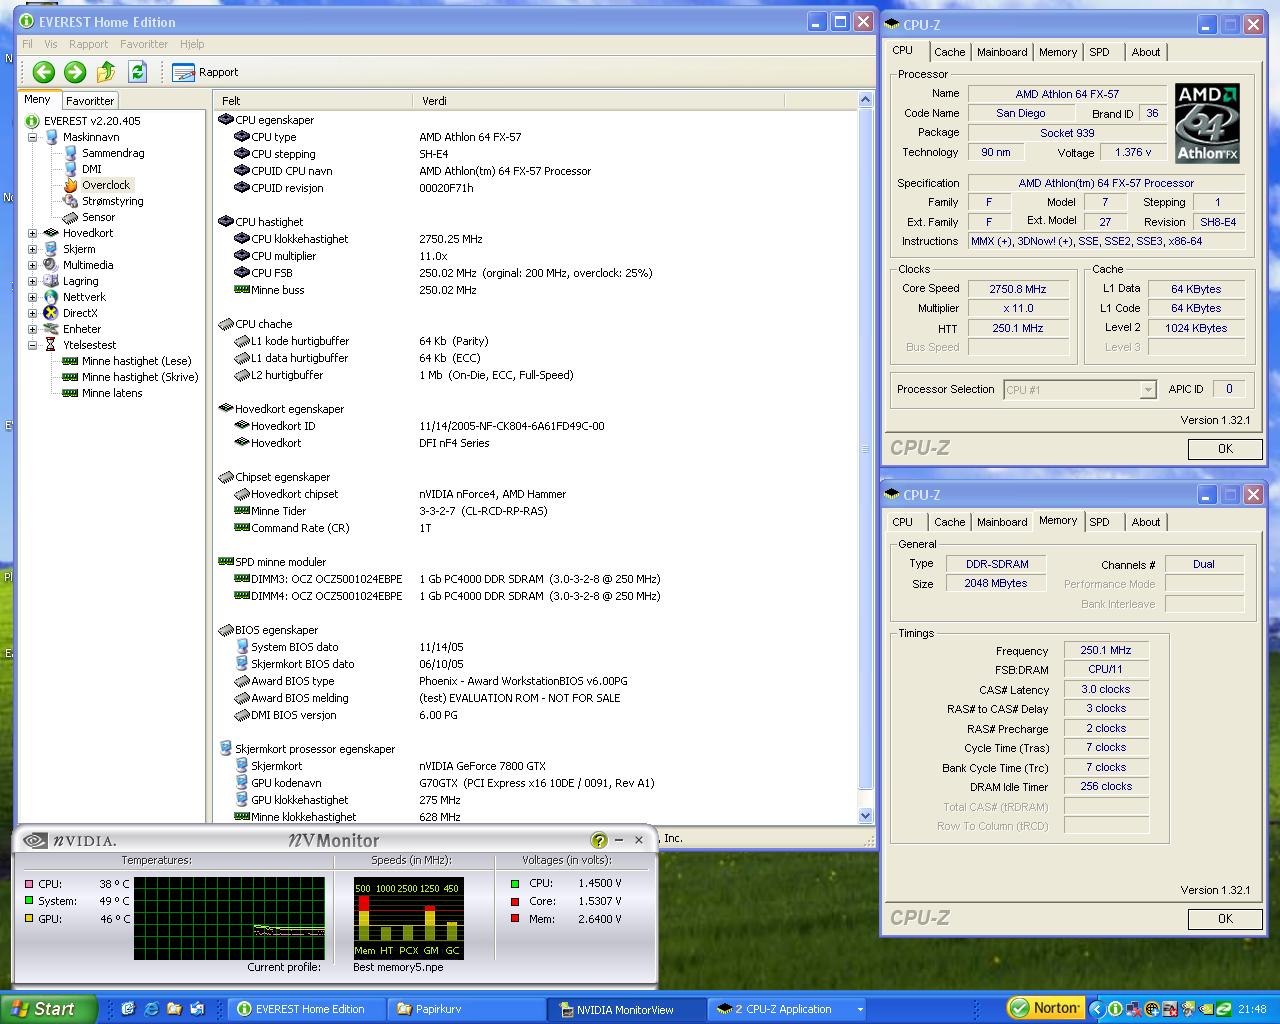
Task: Switch to the Favoritter tab in the sidebar
Action: pos(90,101)
